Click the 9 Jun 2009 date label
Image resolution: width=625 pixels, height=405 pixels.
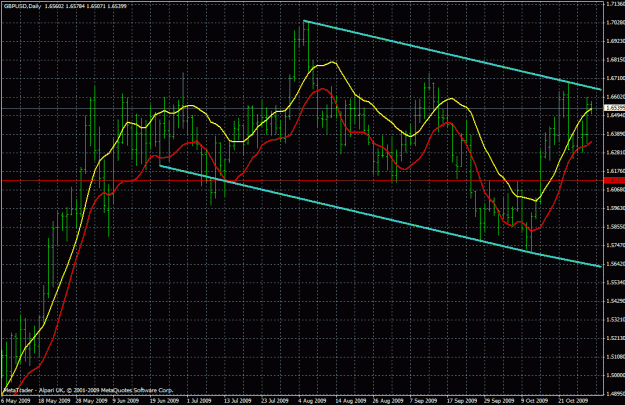click(126, 400)
